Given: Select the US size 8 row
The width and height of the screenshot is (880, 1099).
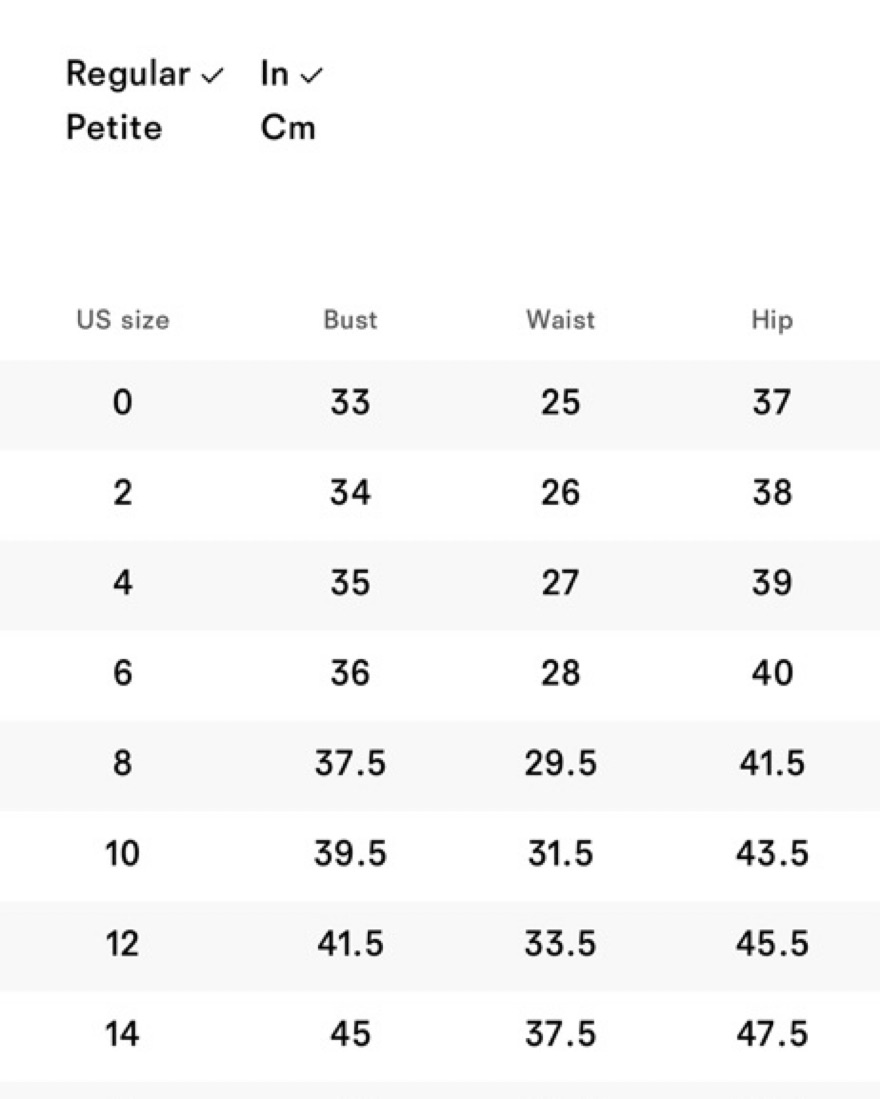Looking at the screenshot, I should [x=440, y=765].
